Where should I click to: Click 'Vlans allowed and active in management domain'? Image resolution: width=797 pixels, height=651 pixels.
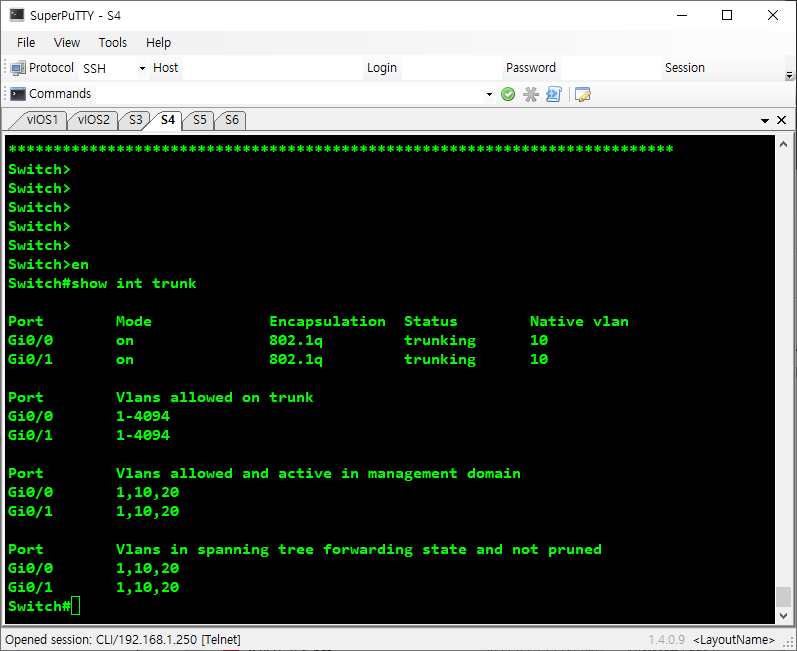318,474
